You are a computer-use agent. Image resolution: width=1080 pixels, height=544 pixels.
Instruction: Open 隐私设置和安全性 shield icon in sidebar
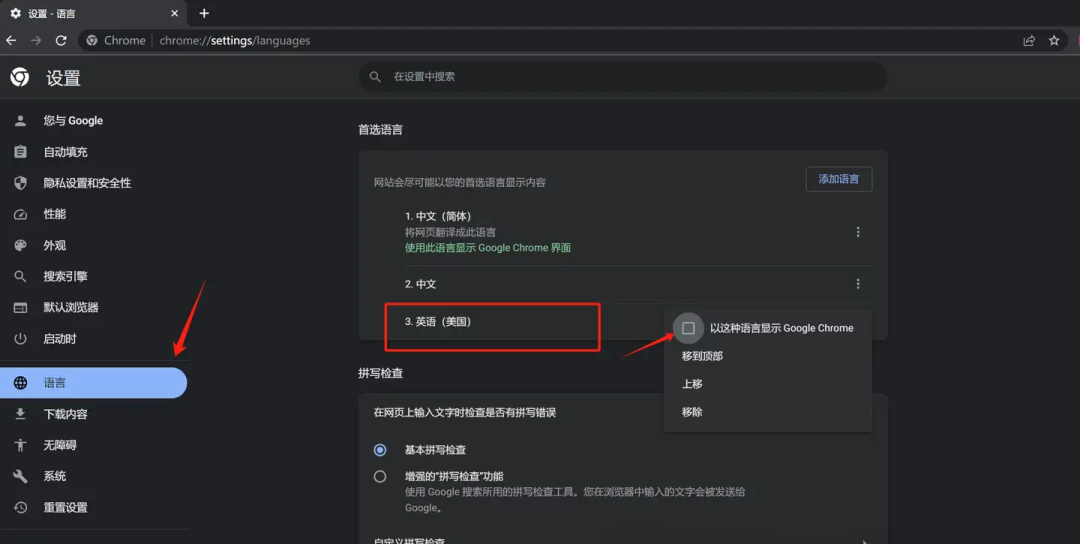pyautogui.click(x=20, y=183)
